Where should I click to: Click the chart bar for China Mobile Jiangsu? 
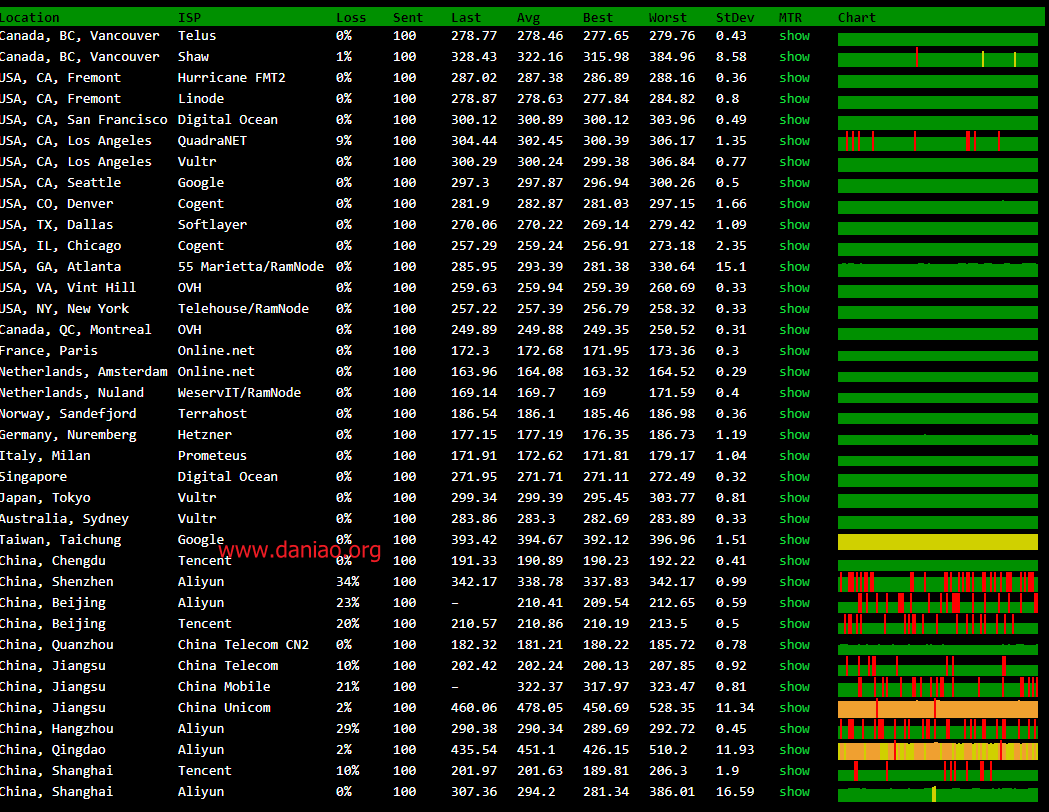click(x=937, y=688)
